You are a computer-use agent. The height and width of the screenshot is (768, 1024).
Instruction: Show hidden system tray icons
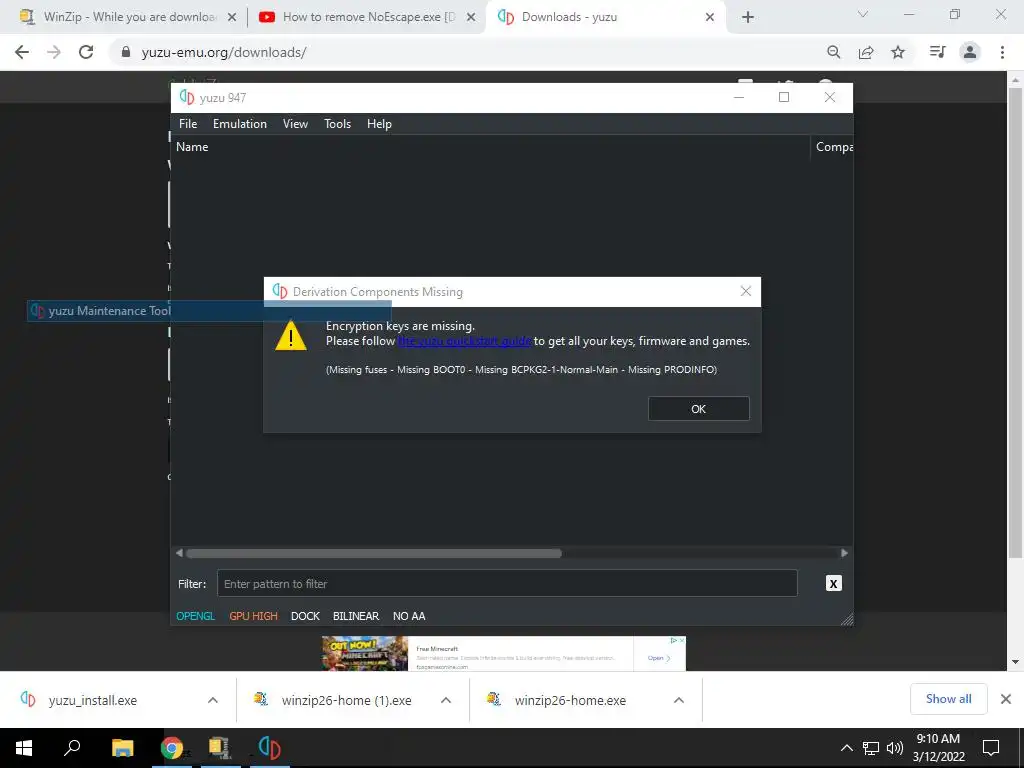click(x=846, y=748)
